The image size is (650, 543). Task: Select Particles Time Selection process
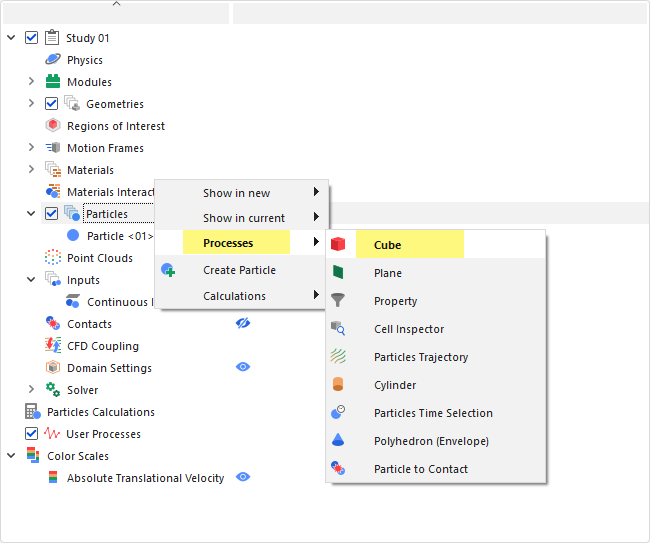(432, 413)
